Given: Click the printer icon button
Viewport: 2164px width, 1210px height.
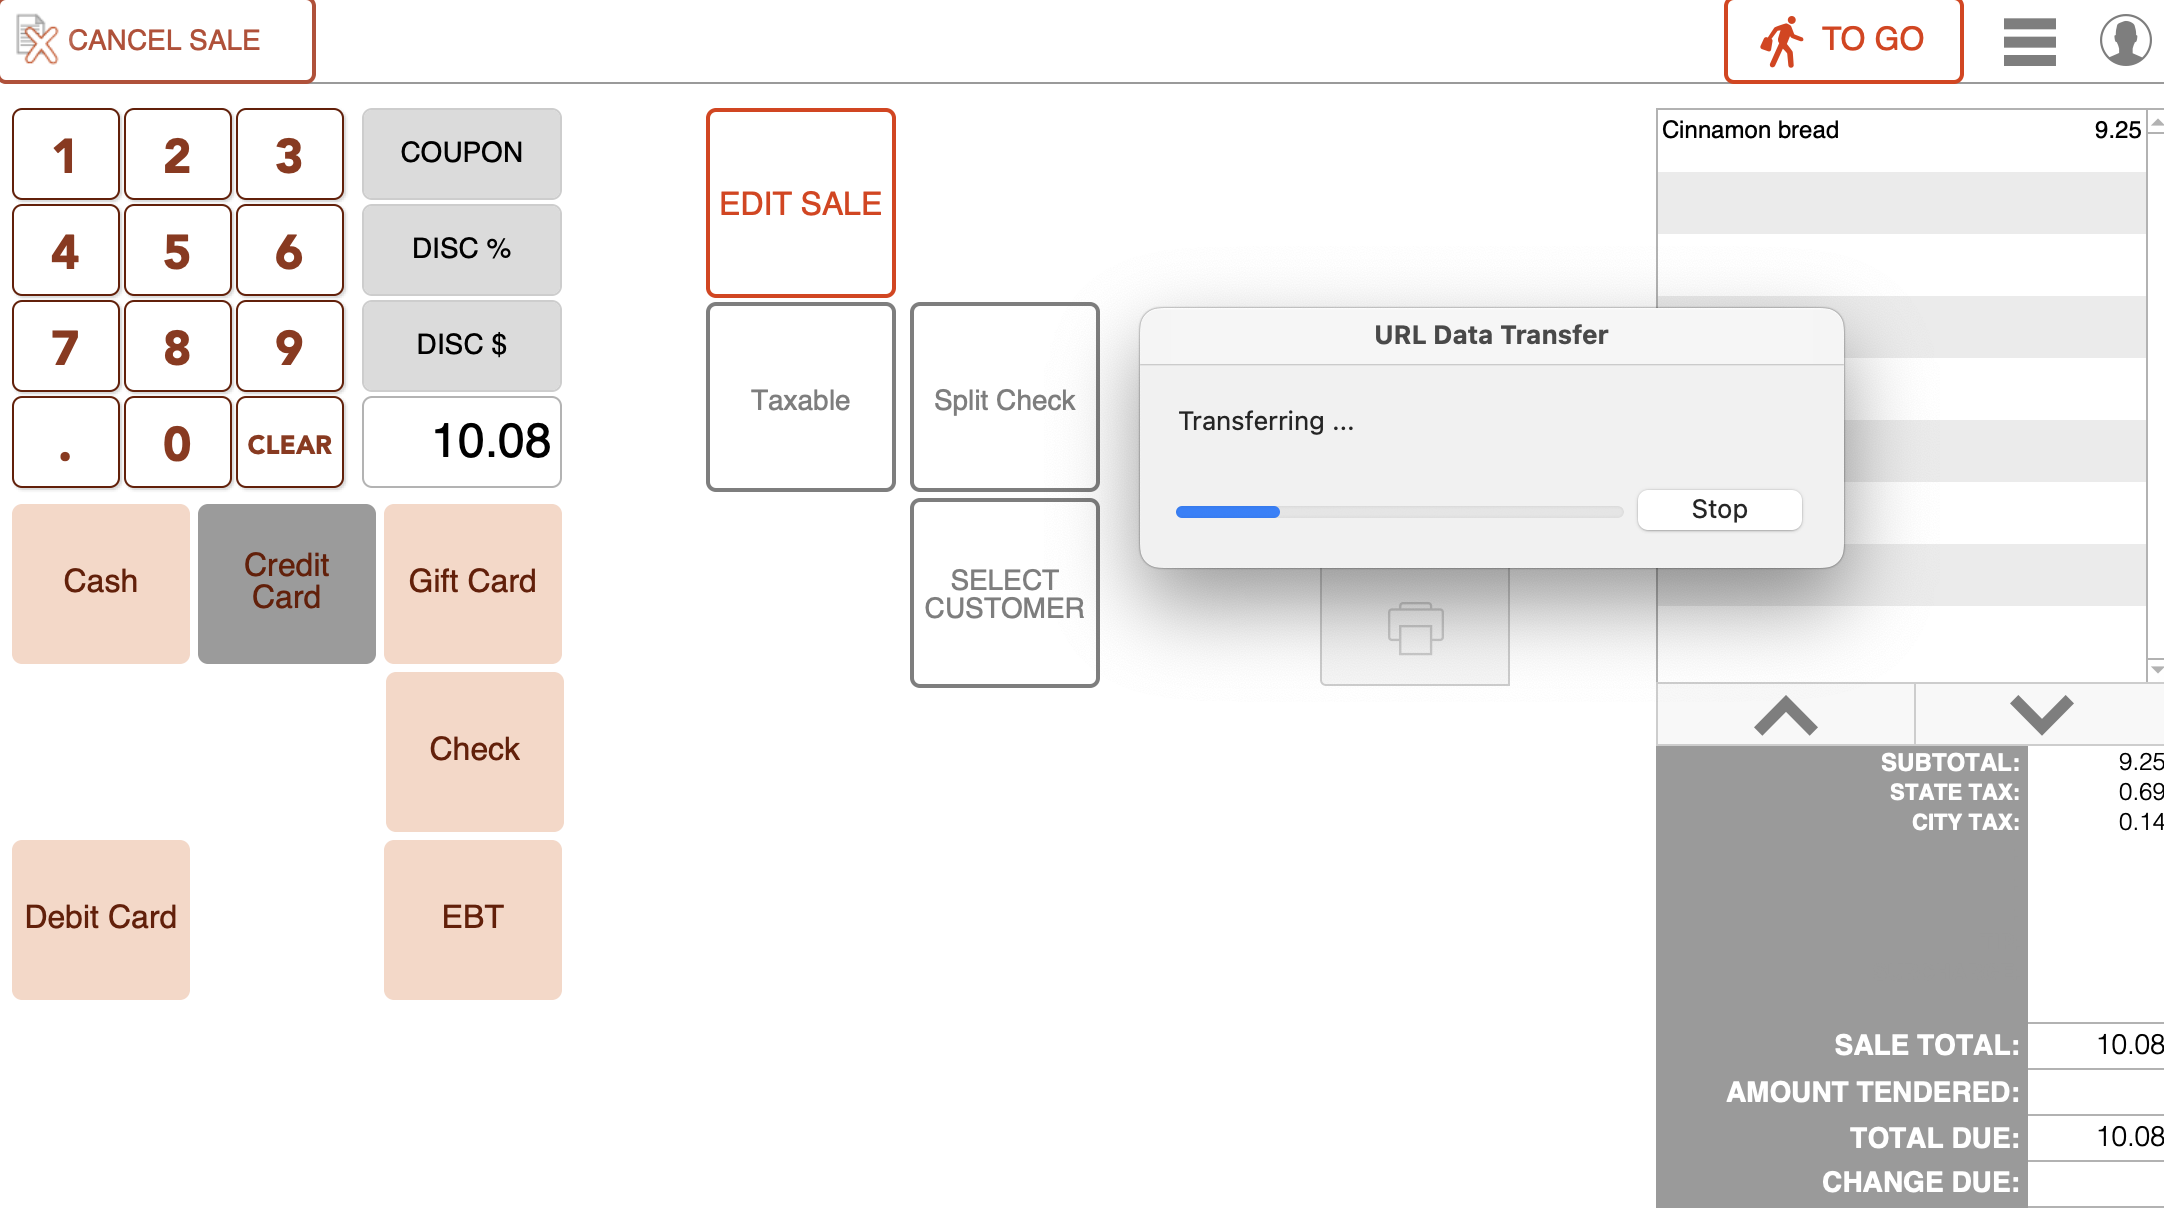Looking at the screenshot, I should coord(1414,628).
